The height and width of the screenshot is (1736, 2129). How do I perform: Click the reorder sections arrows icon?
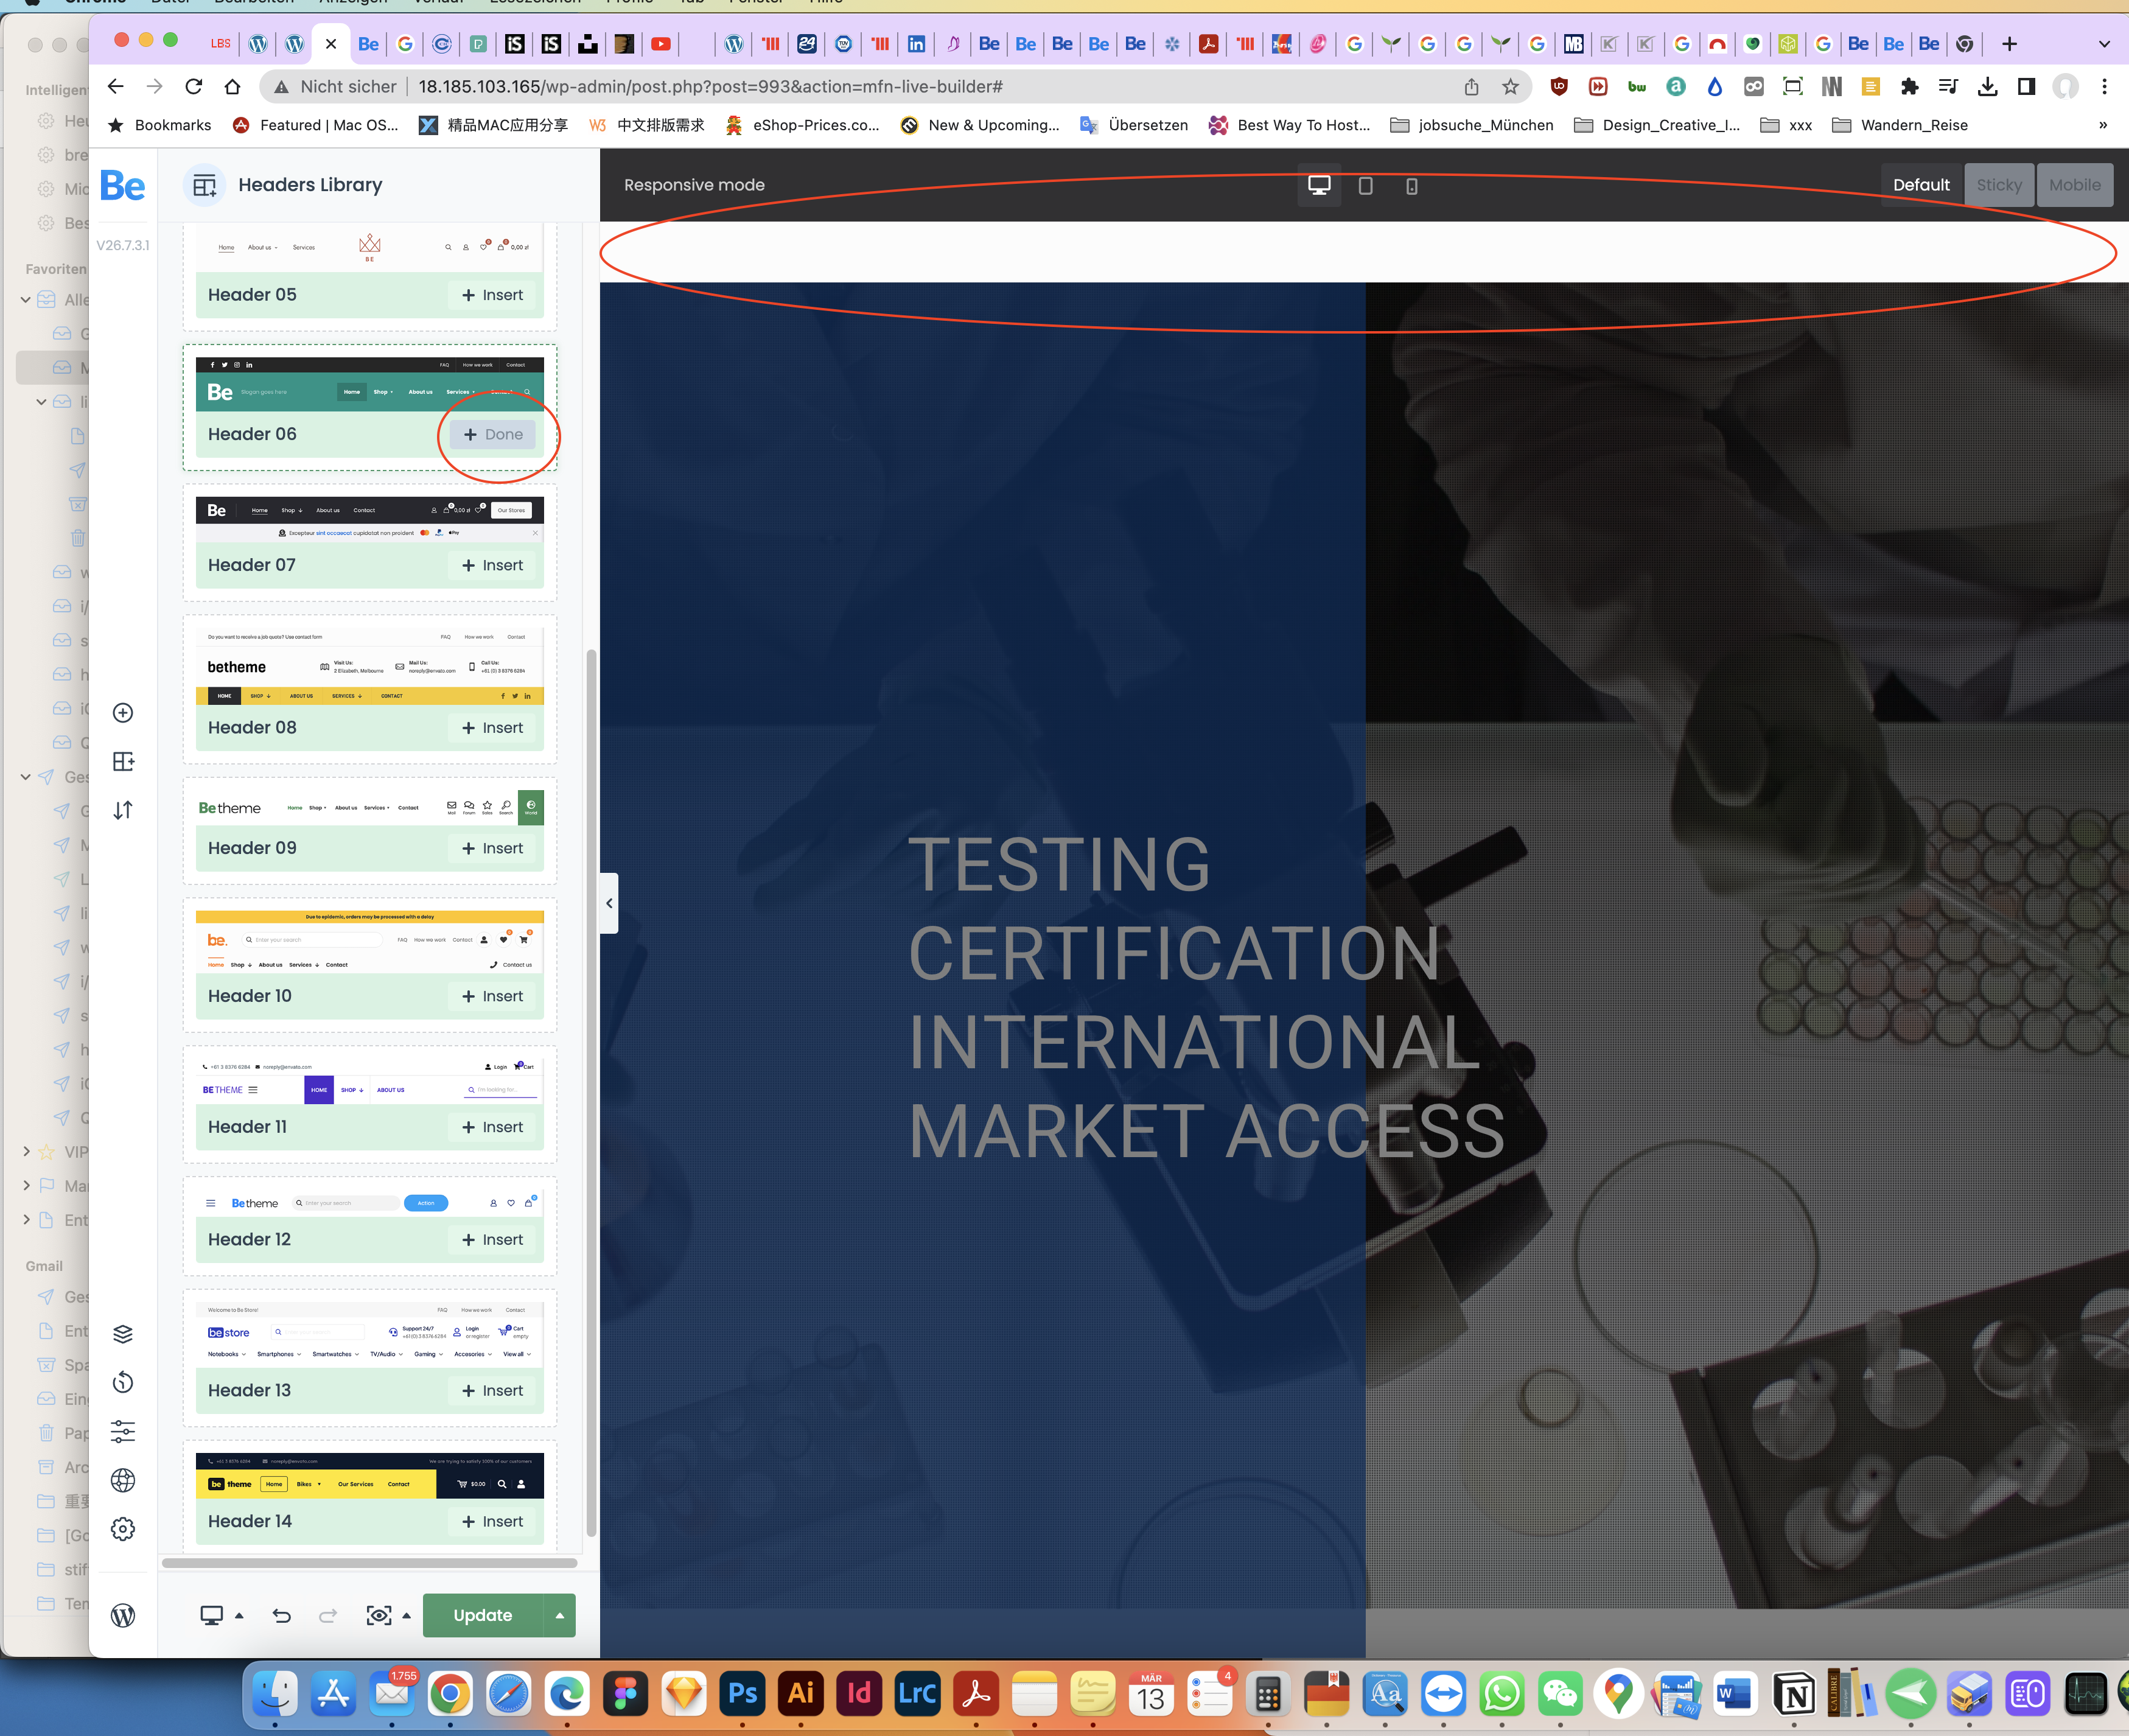point(123,810)
